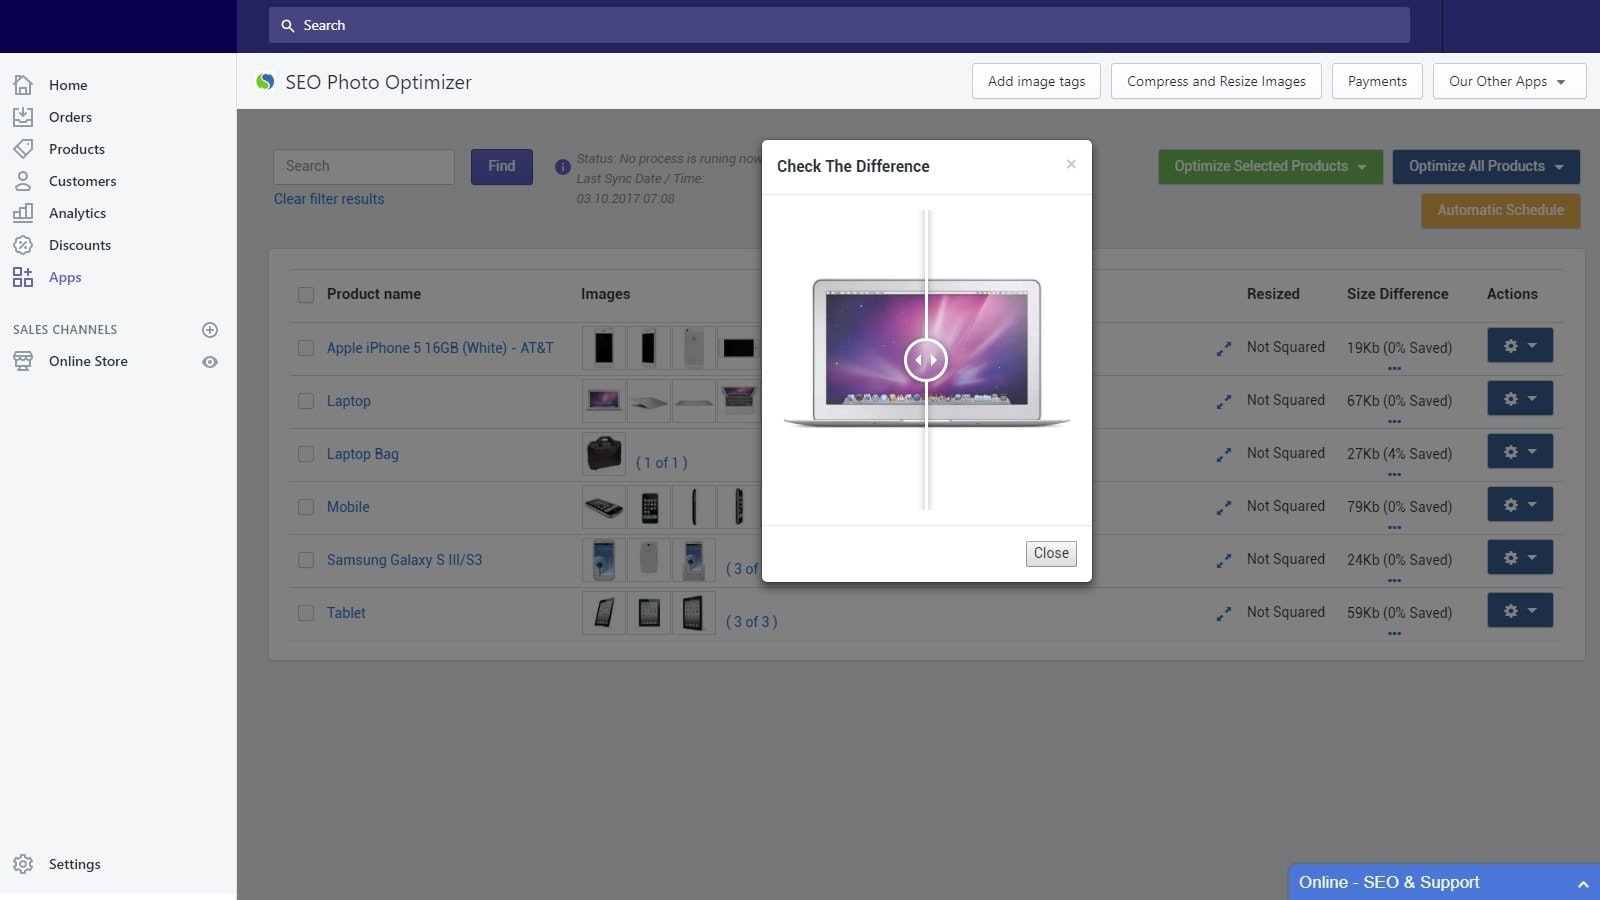Click the Laptop Bag image thumbnail
The height and width of the screenshot is (900, 1600).
[604, 454]
